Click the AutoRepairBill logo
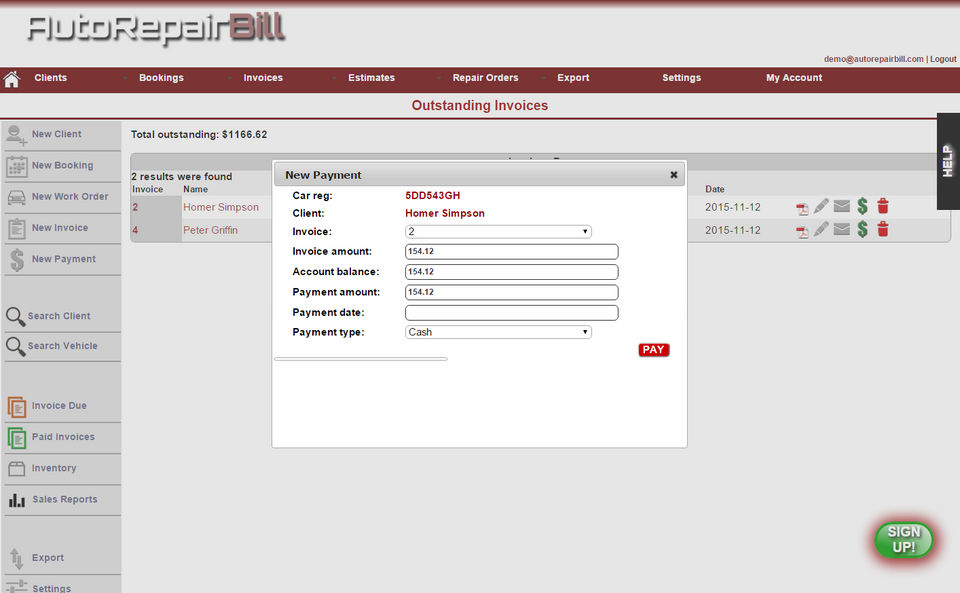Image resolution: width=960 pixels, height=593 pixels. click(x=156, y=29)
